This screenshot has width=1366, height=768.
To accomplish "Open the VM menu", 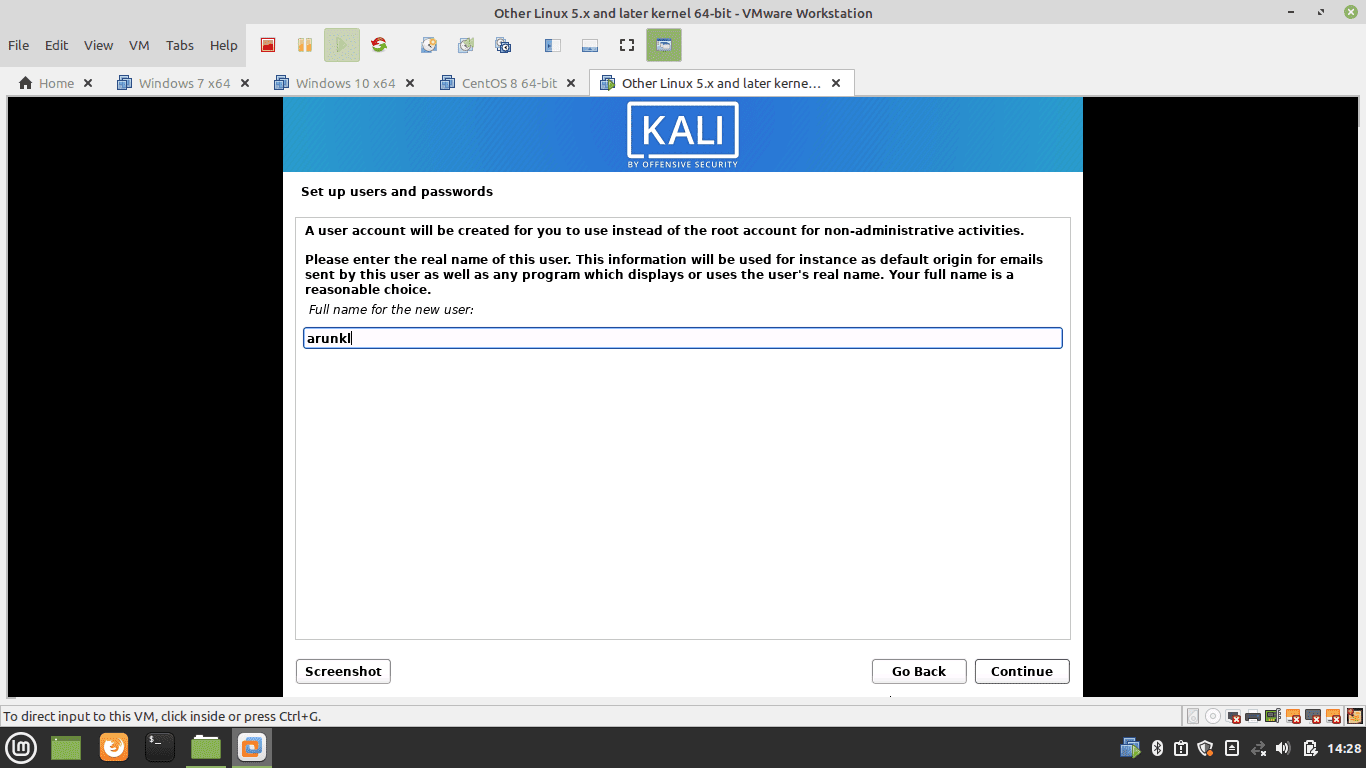I will pos(139,45).
